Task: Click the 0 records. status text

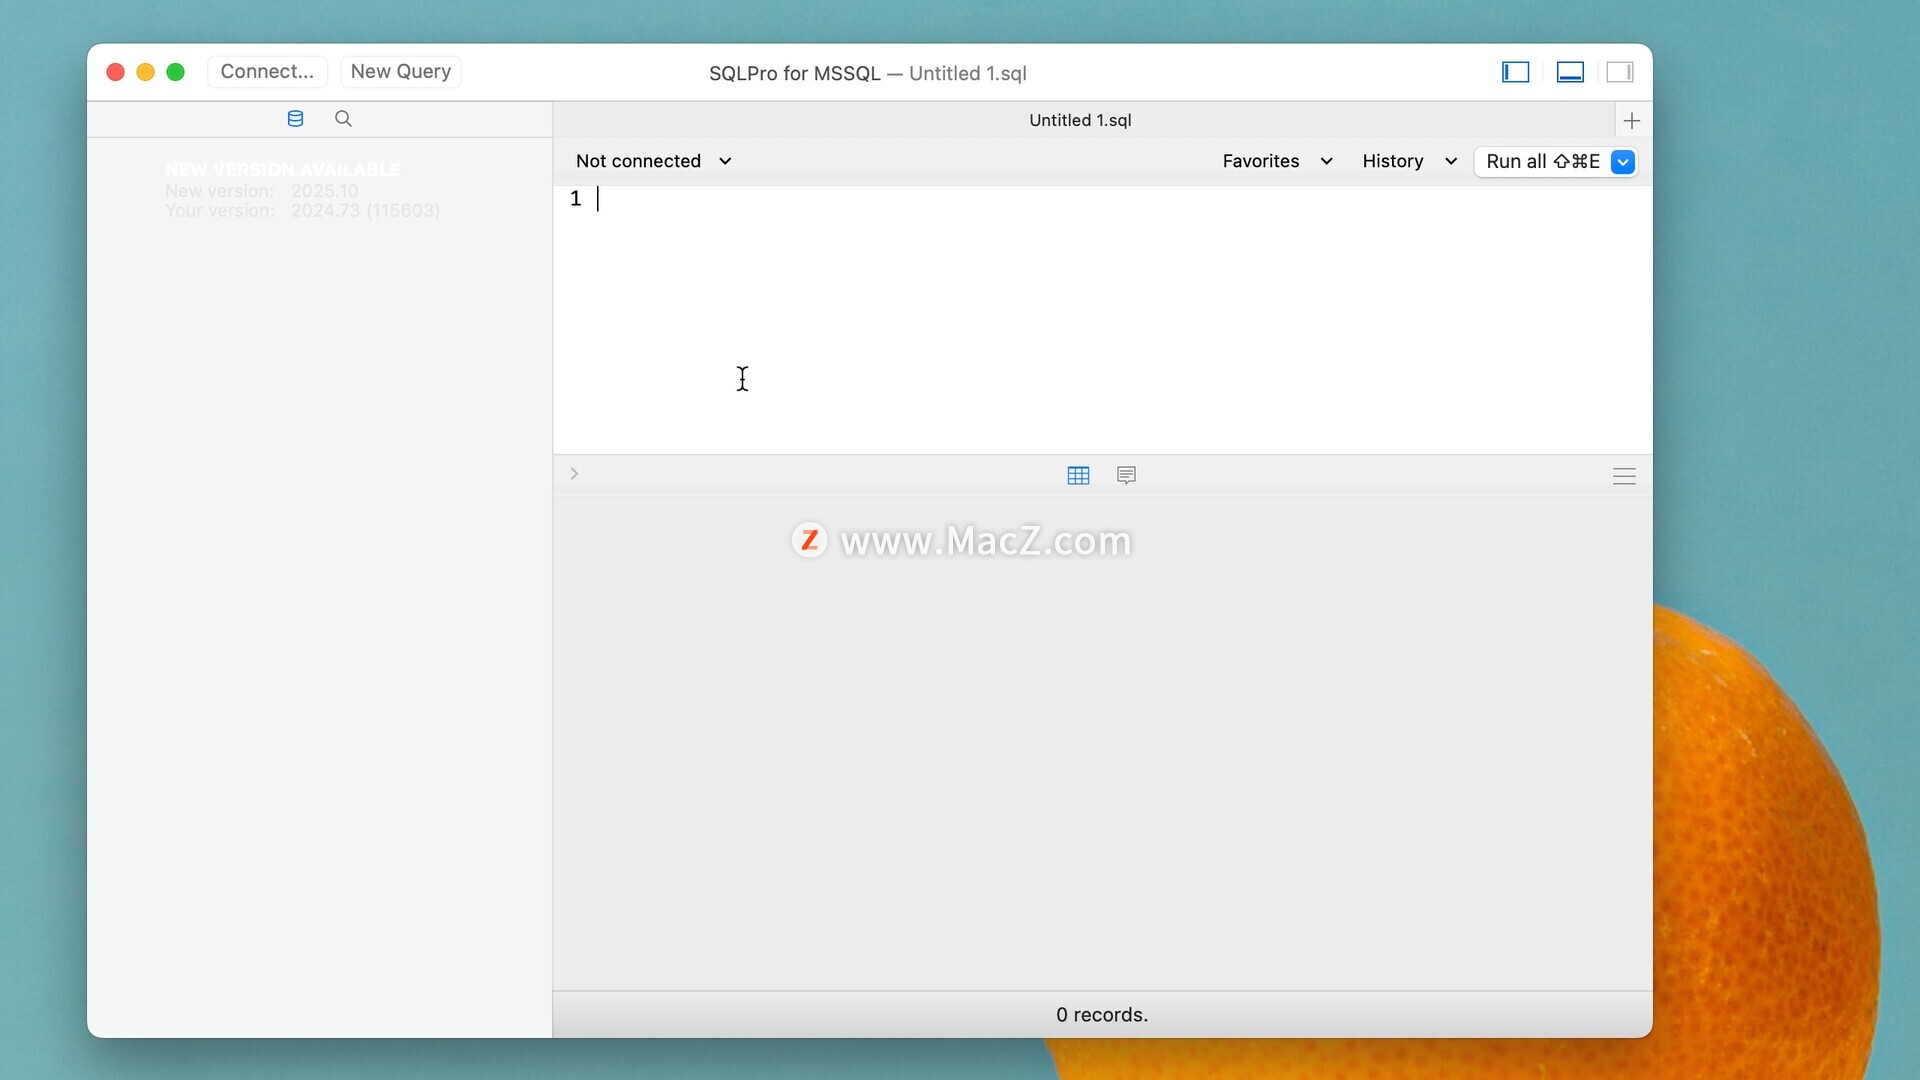Action: (1102, 1015)
